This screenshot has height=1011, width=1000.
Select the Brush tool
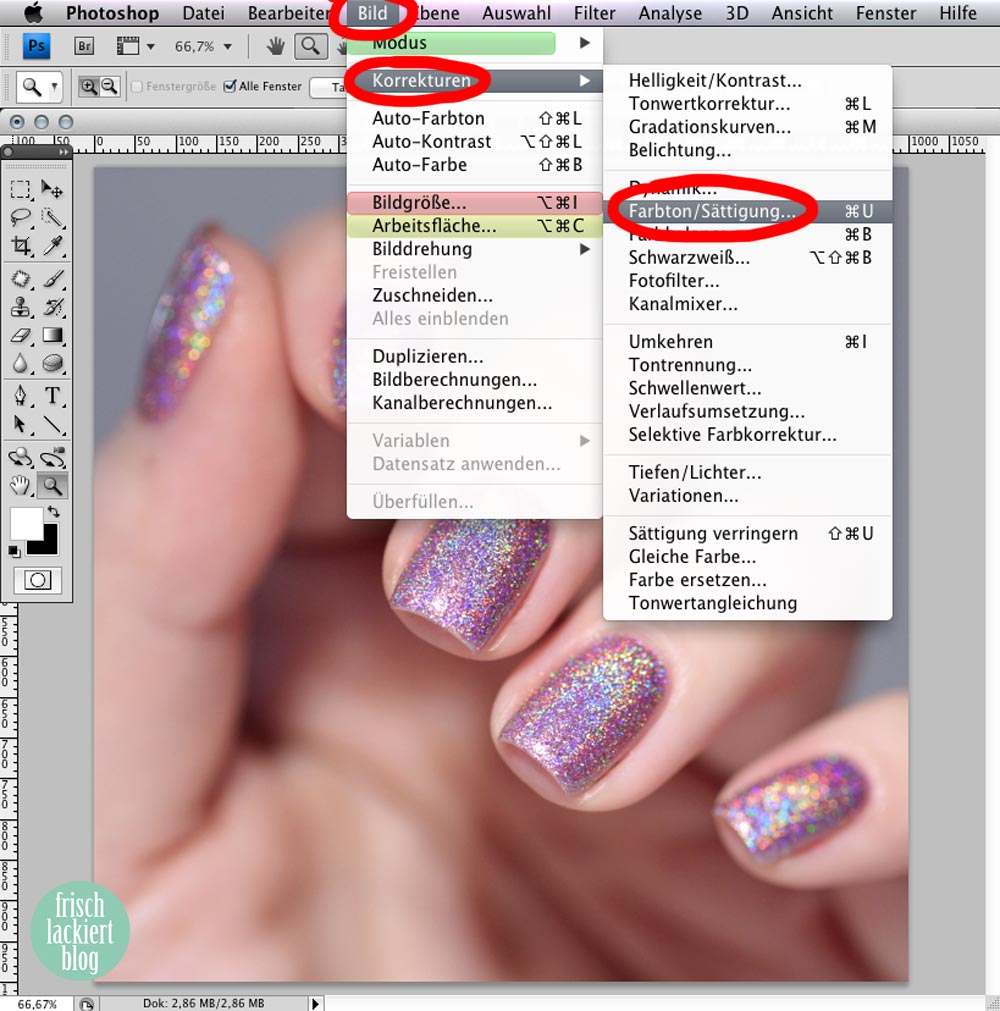pyautogui.click(x=52, y=279)
